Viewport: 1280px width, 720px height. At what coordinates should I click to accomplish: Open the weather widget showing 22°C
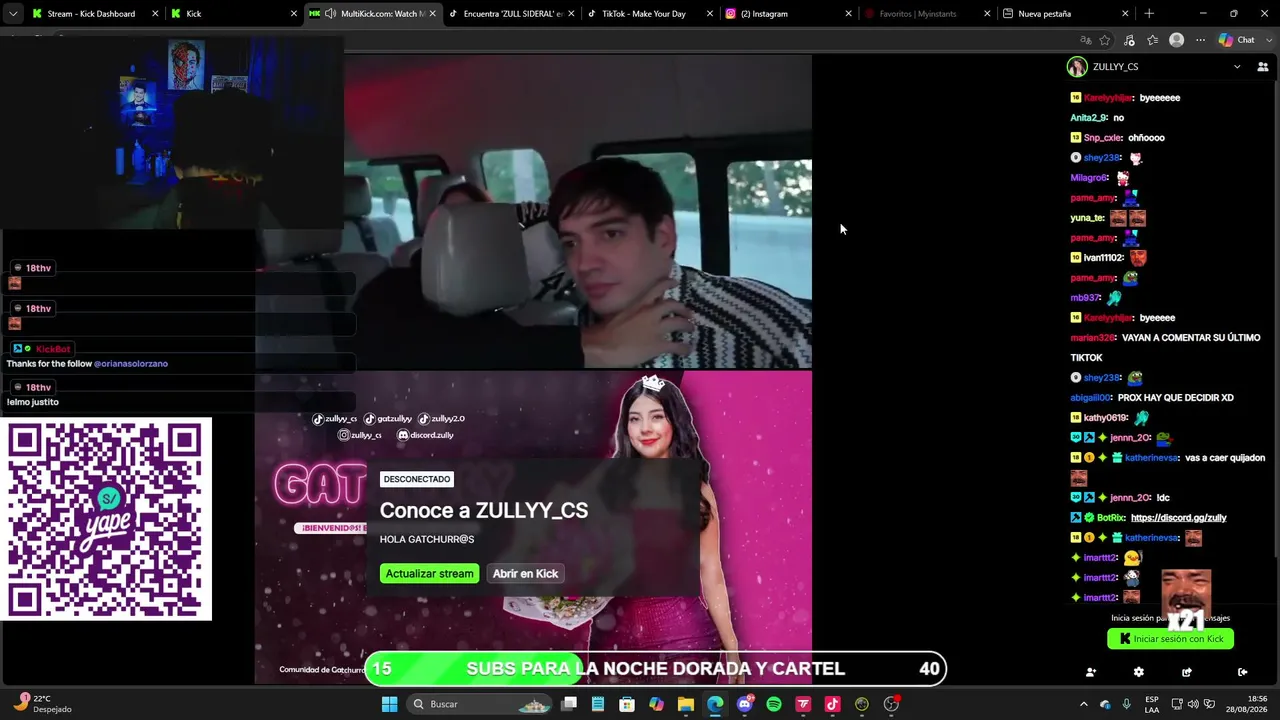pyautogui.click(x=43, y=704)
